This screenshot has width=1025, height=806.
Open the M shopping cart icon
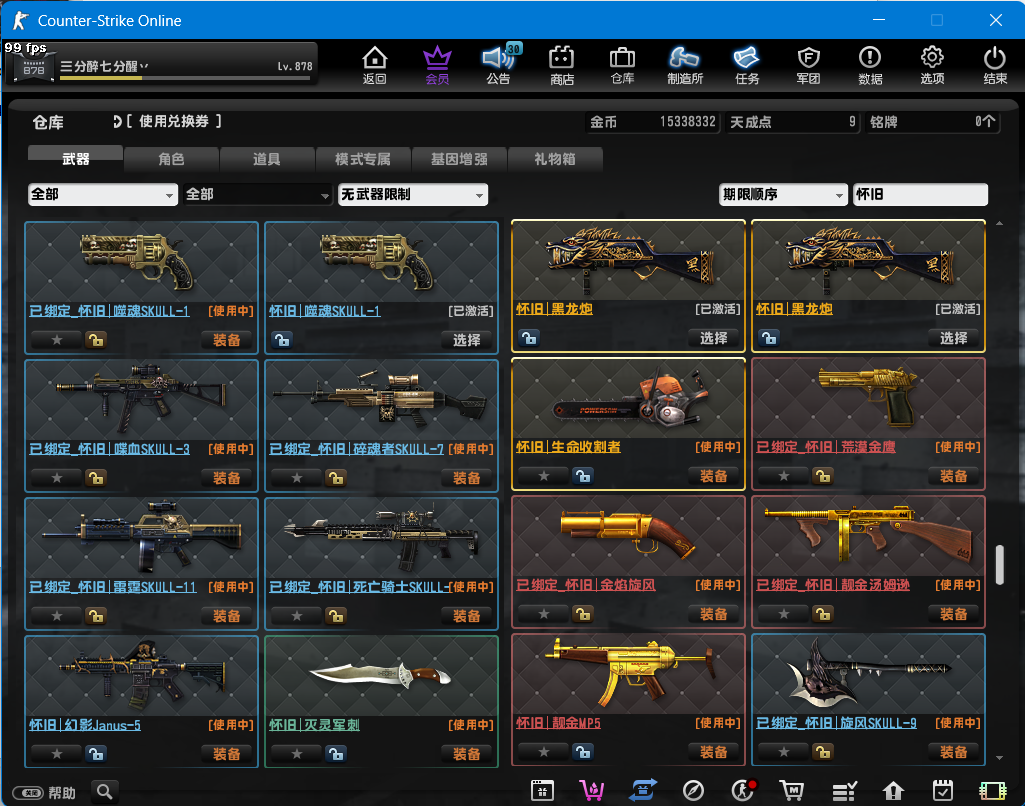coord(792,791)
